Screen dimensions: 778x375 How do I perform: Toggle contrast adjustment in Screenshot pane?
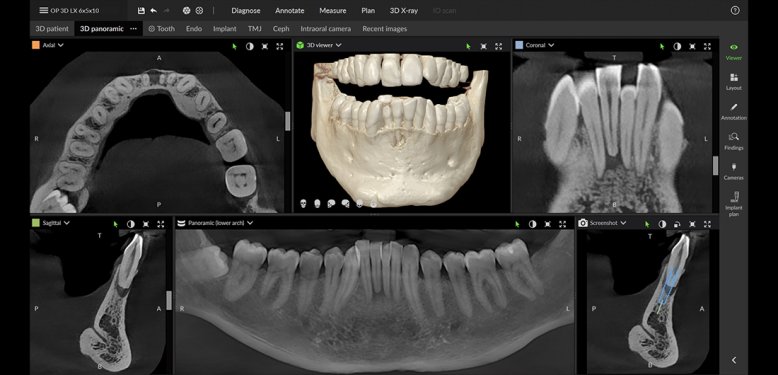[x=662, y=224]
